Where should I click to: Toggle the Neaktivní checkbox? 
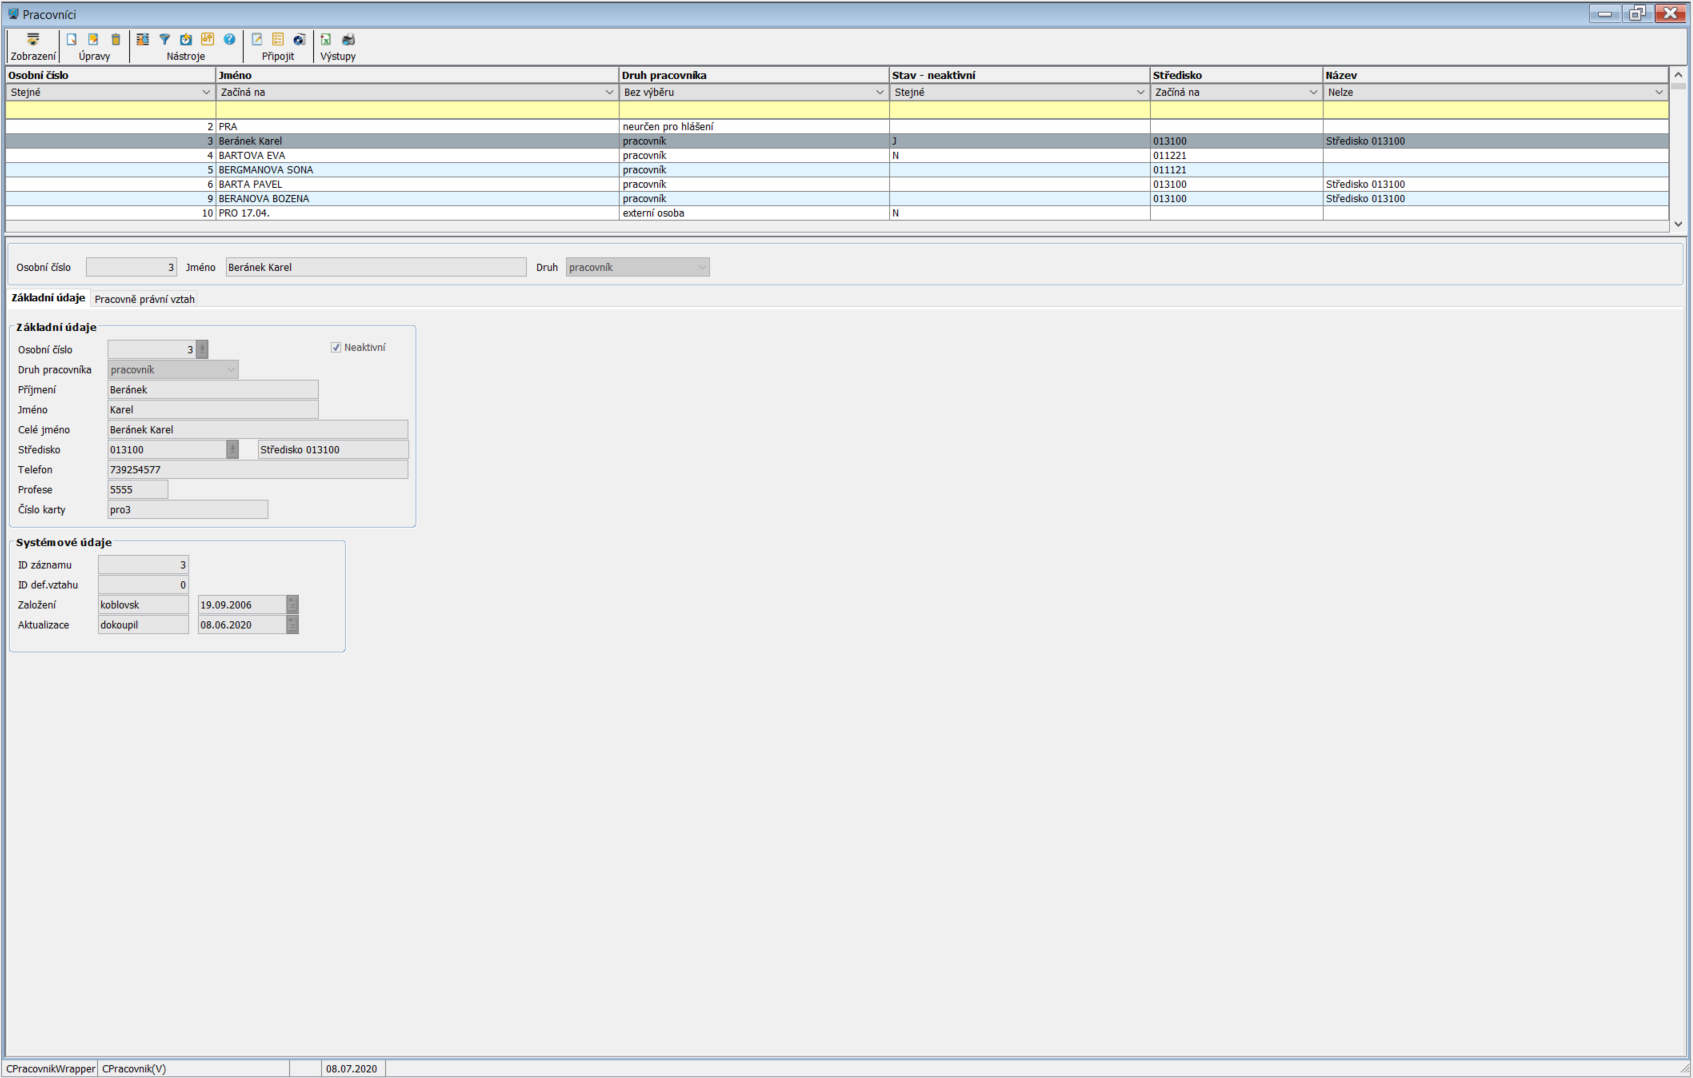[336, 348]
